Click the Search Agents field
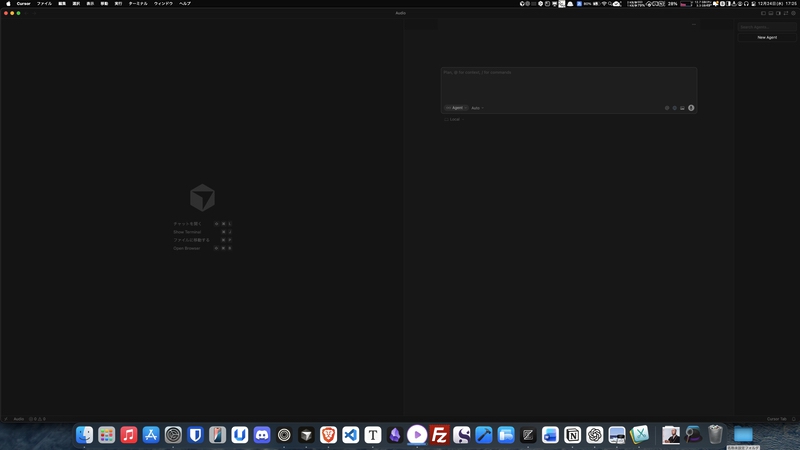The height and width of the screenshot is (450, 800). [767, 27]
